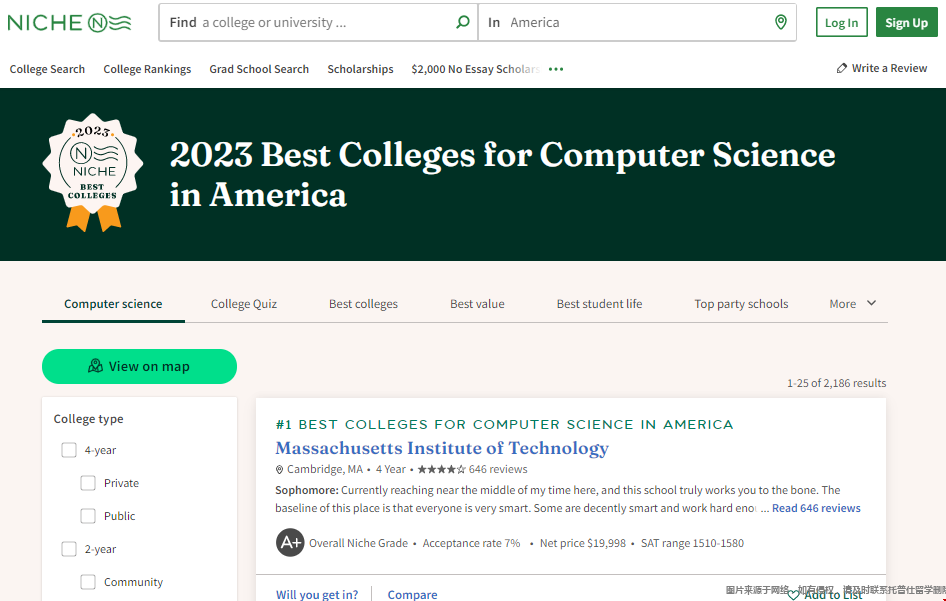946x601 pixels.
Task: Tick the Public college checkbox
Action: (x=88, y=516)
